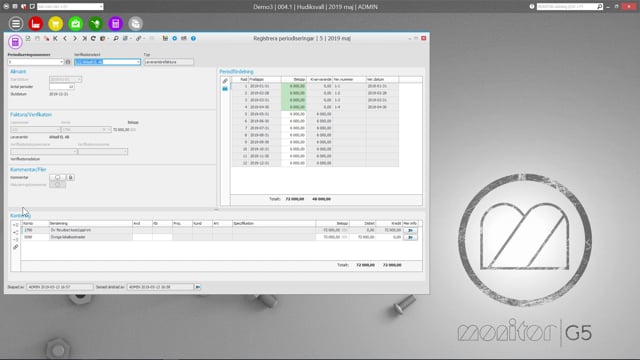The width and height of the screenshot is (640, 360).
Task: Open the red factory module icon
Action: [x=36, y=24]
